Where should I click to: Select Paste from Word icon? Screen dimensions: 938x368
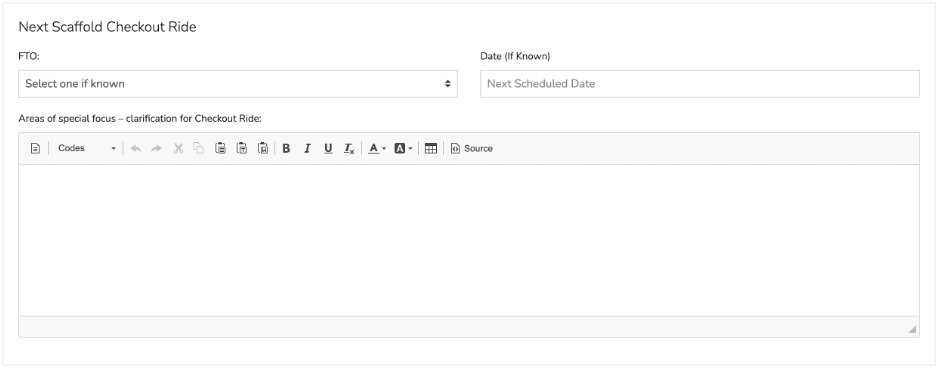[263, 148]
